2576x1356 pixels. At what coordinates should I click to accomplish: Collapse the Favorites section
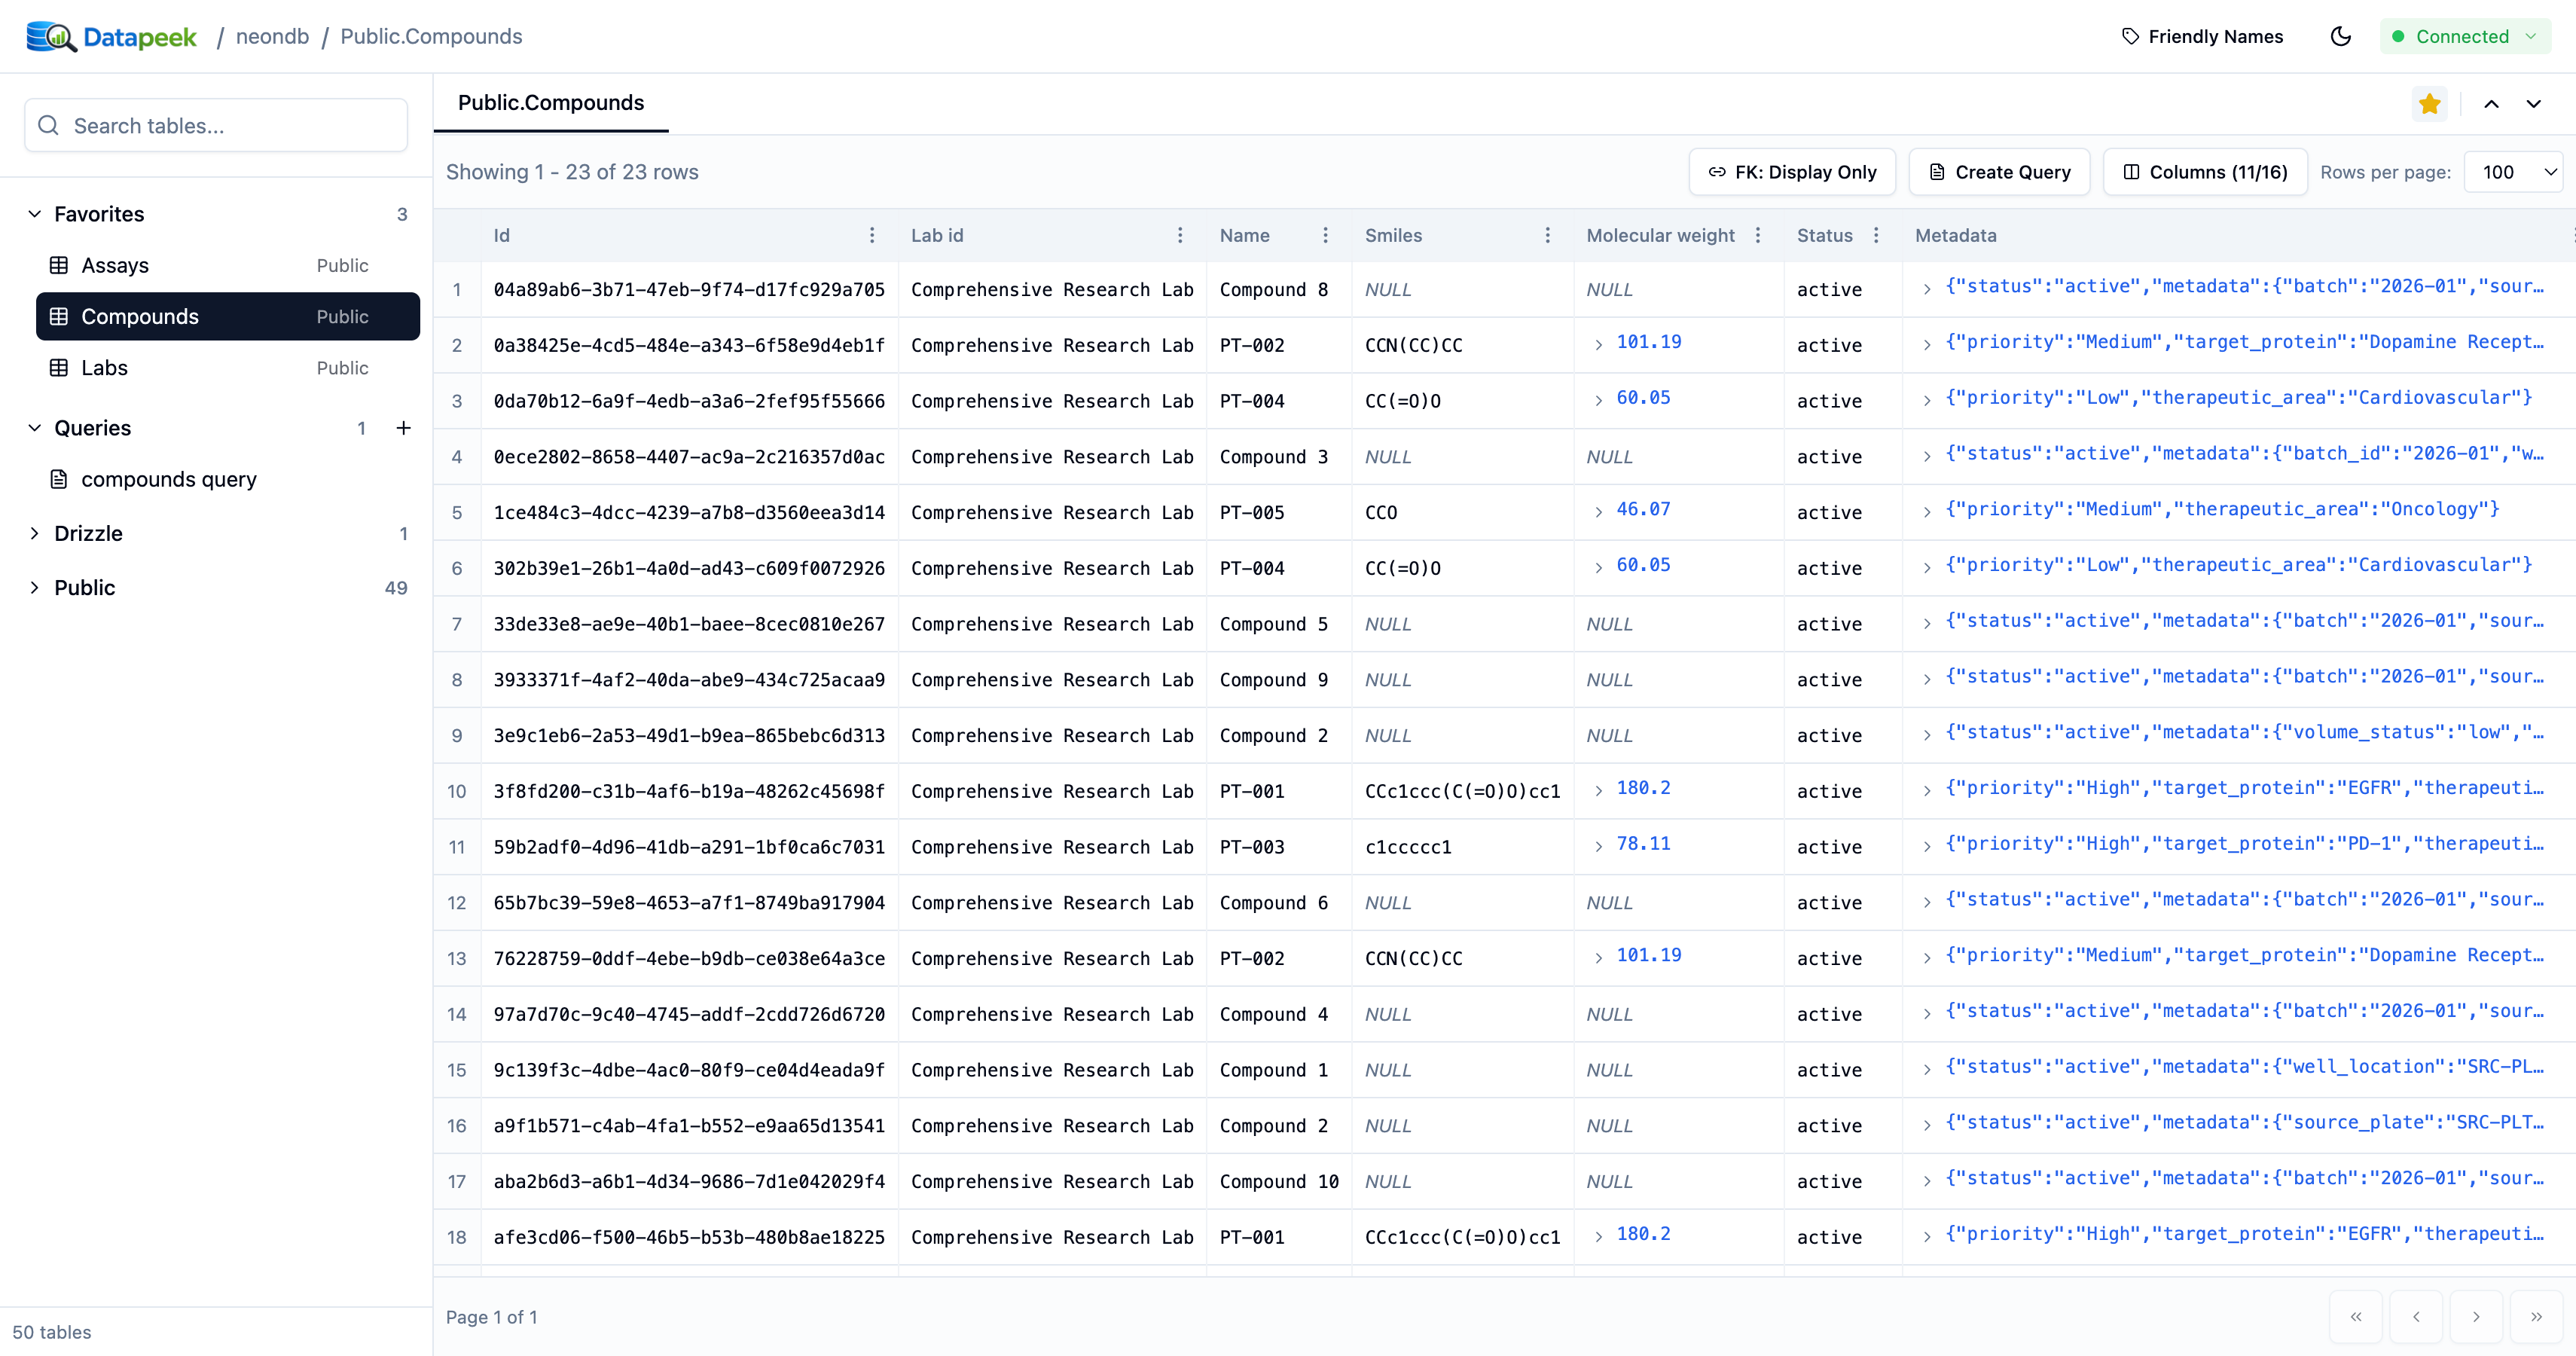click(x=35, y=214)
